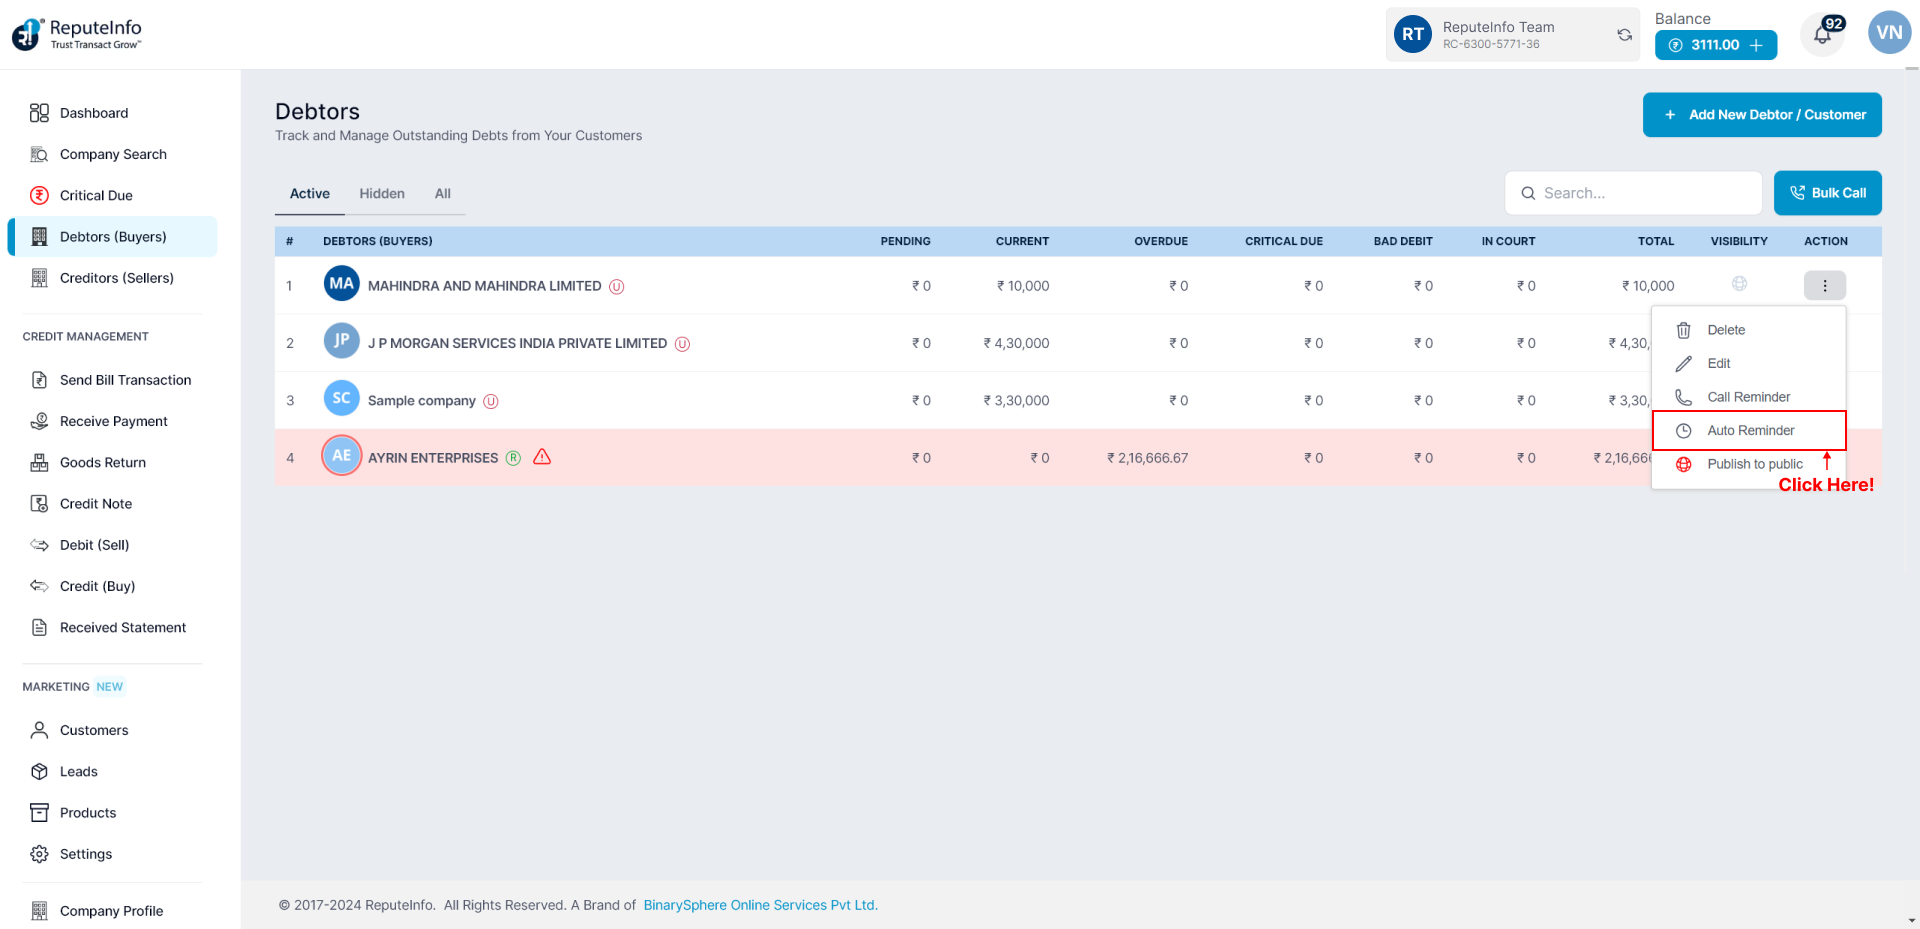
Task: Select Auto Reminder from the action menu
Action: (1750, 431)
